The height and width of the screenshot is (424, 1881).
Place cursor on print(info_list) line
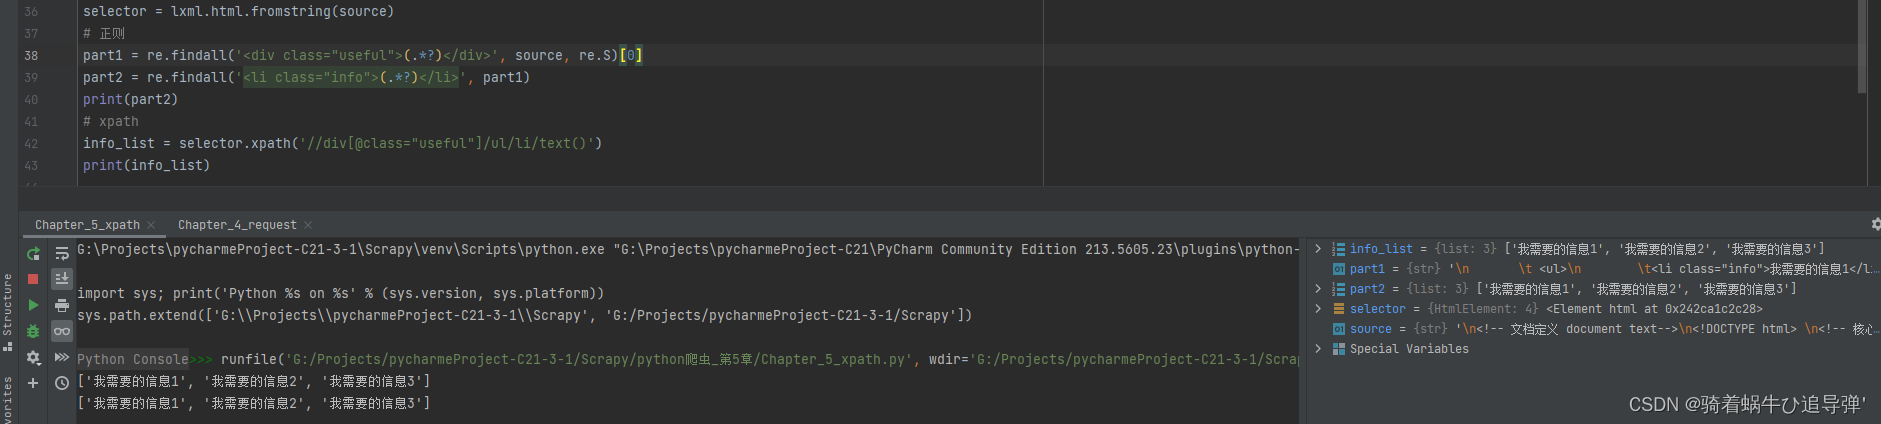146,166
